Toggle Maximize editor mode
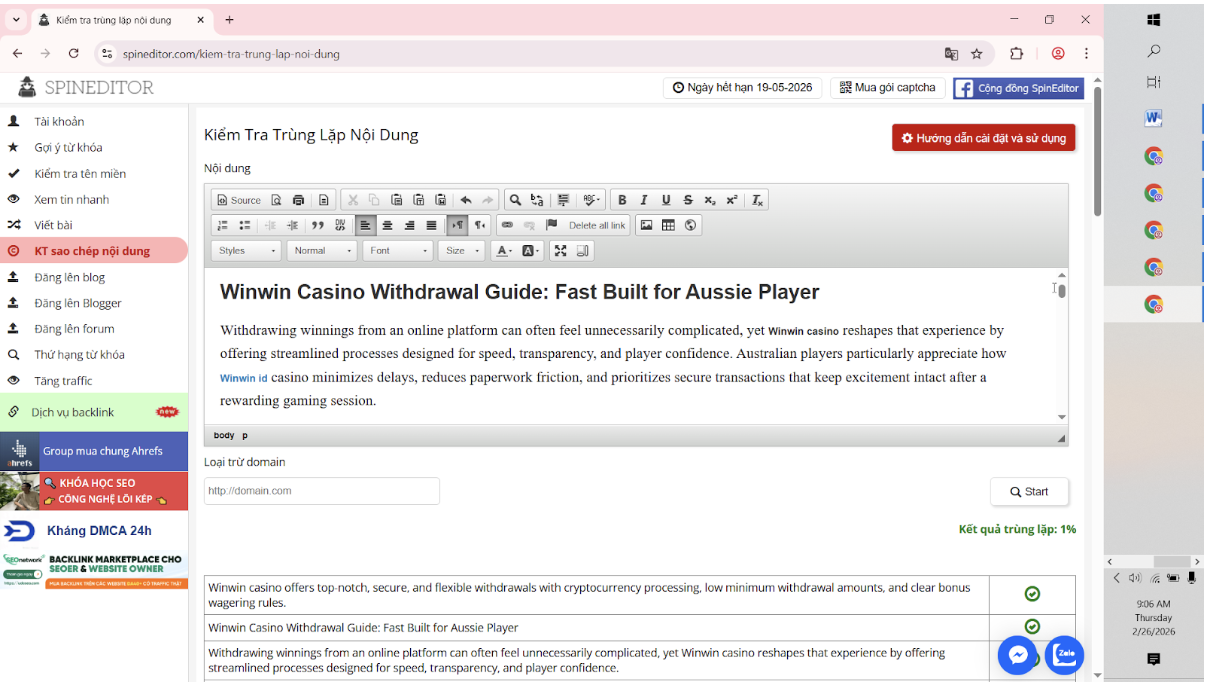Screen dimensions: 1206x684 [x=560, y=251]
